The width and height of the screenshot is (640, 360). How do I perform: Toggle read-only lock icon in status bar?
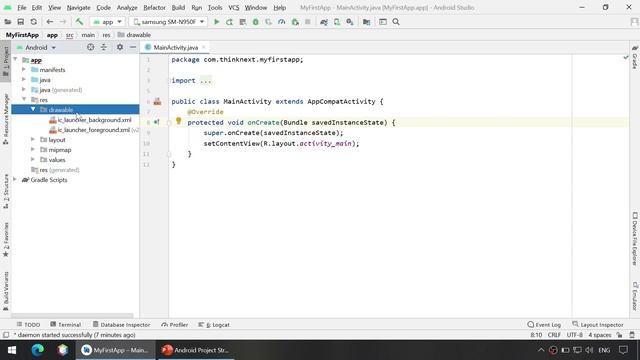(620, 335)
